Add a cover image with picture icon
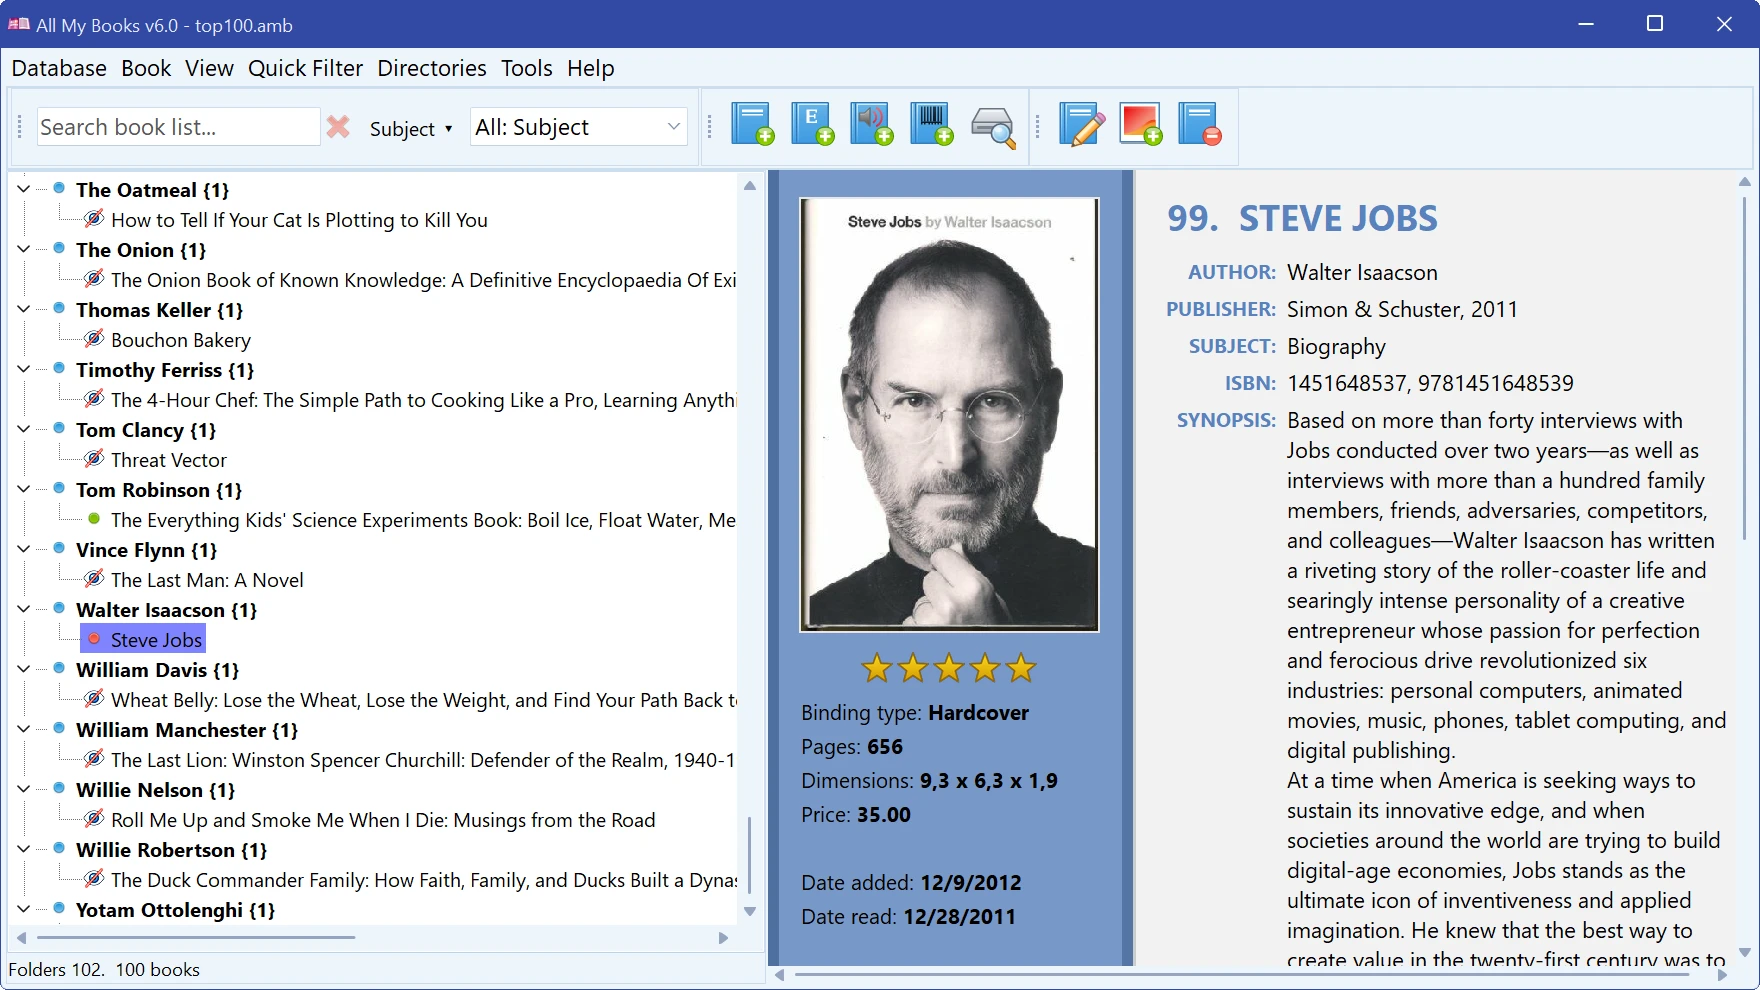The height and width of the screenshot is (990, 1760). 1141,125
